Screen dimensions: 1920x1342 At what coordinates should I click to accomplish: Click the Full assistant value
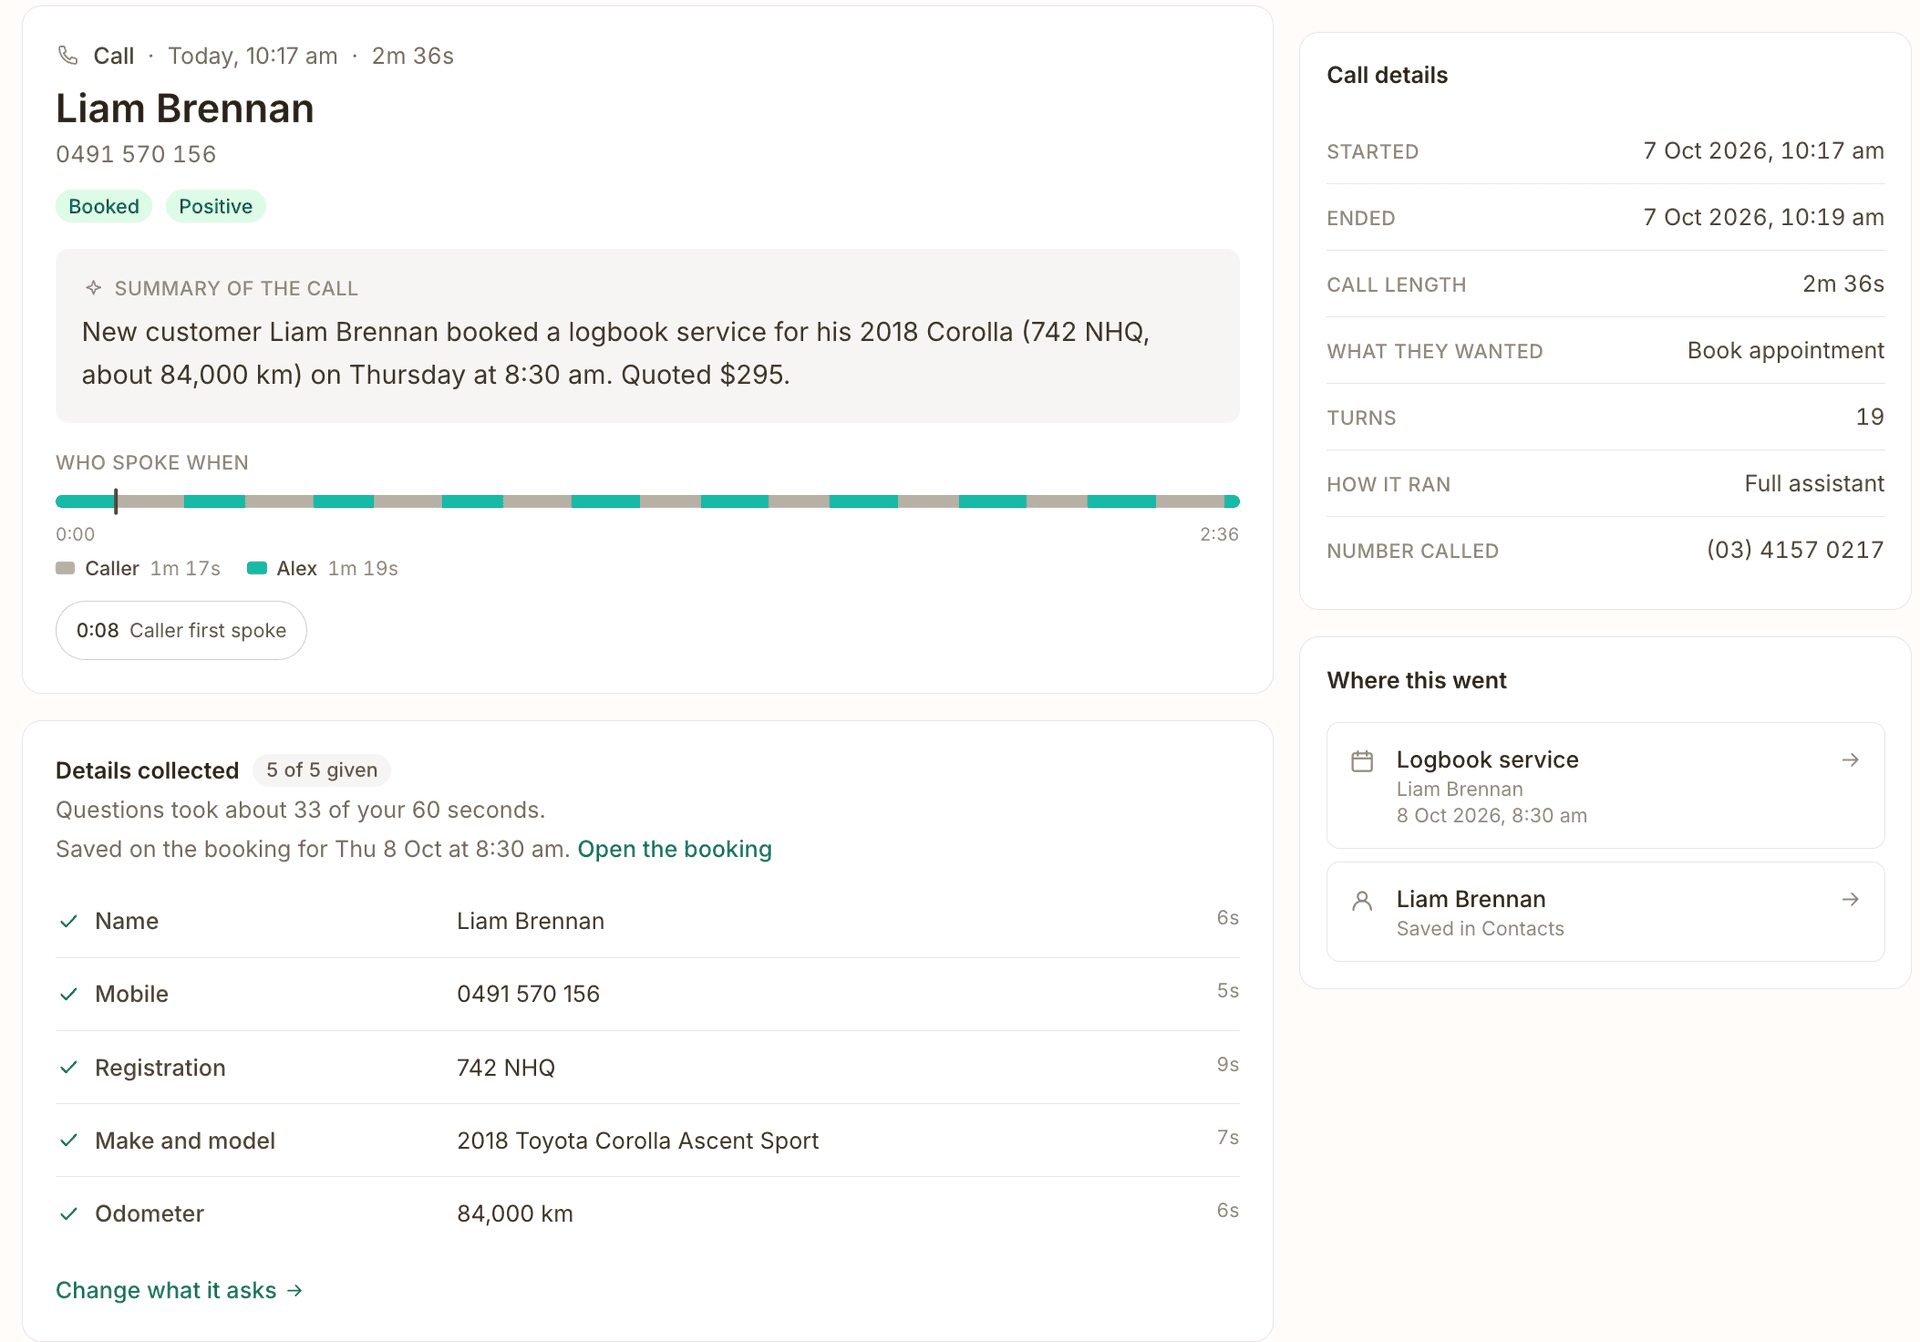(1814, 484)
